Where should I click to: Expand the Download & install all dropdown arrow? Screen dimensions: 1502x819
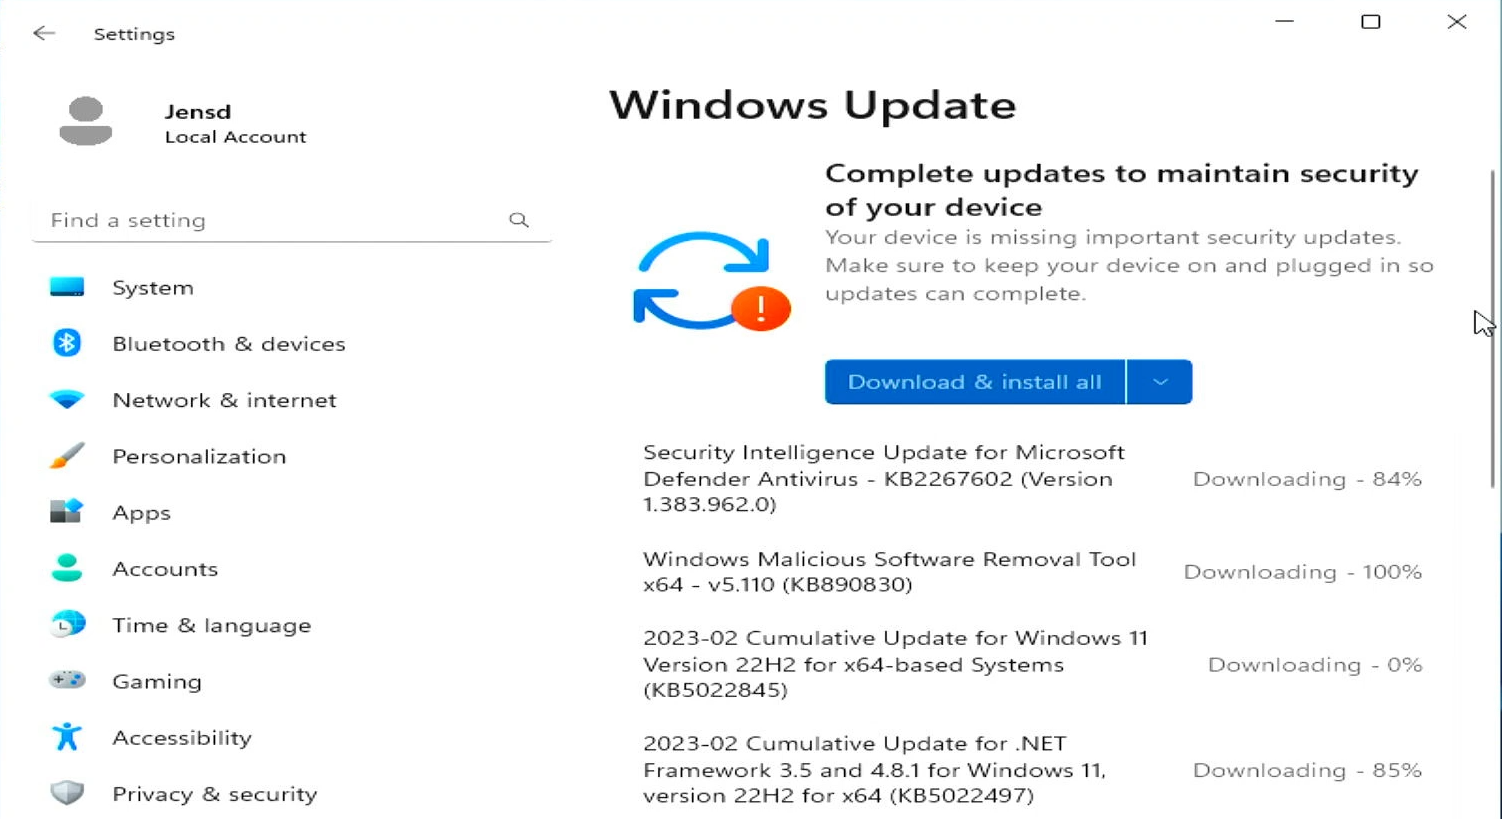1159,381
